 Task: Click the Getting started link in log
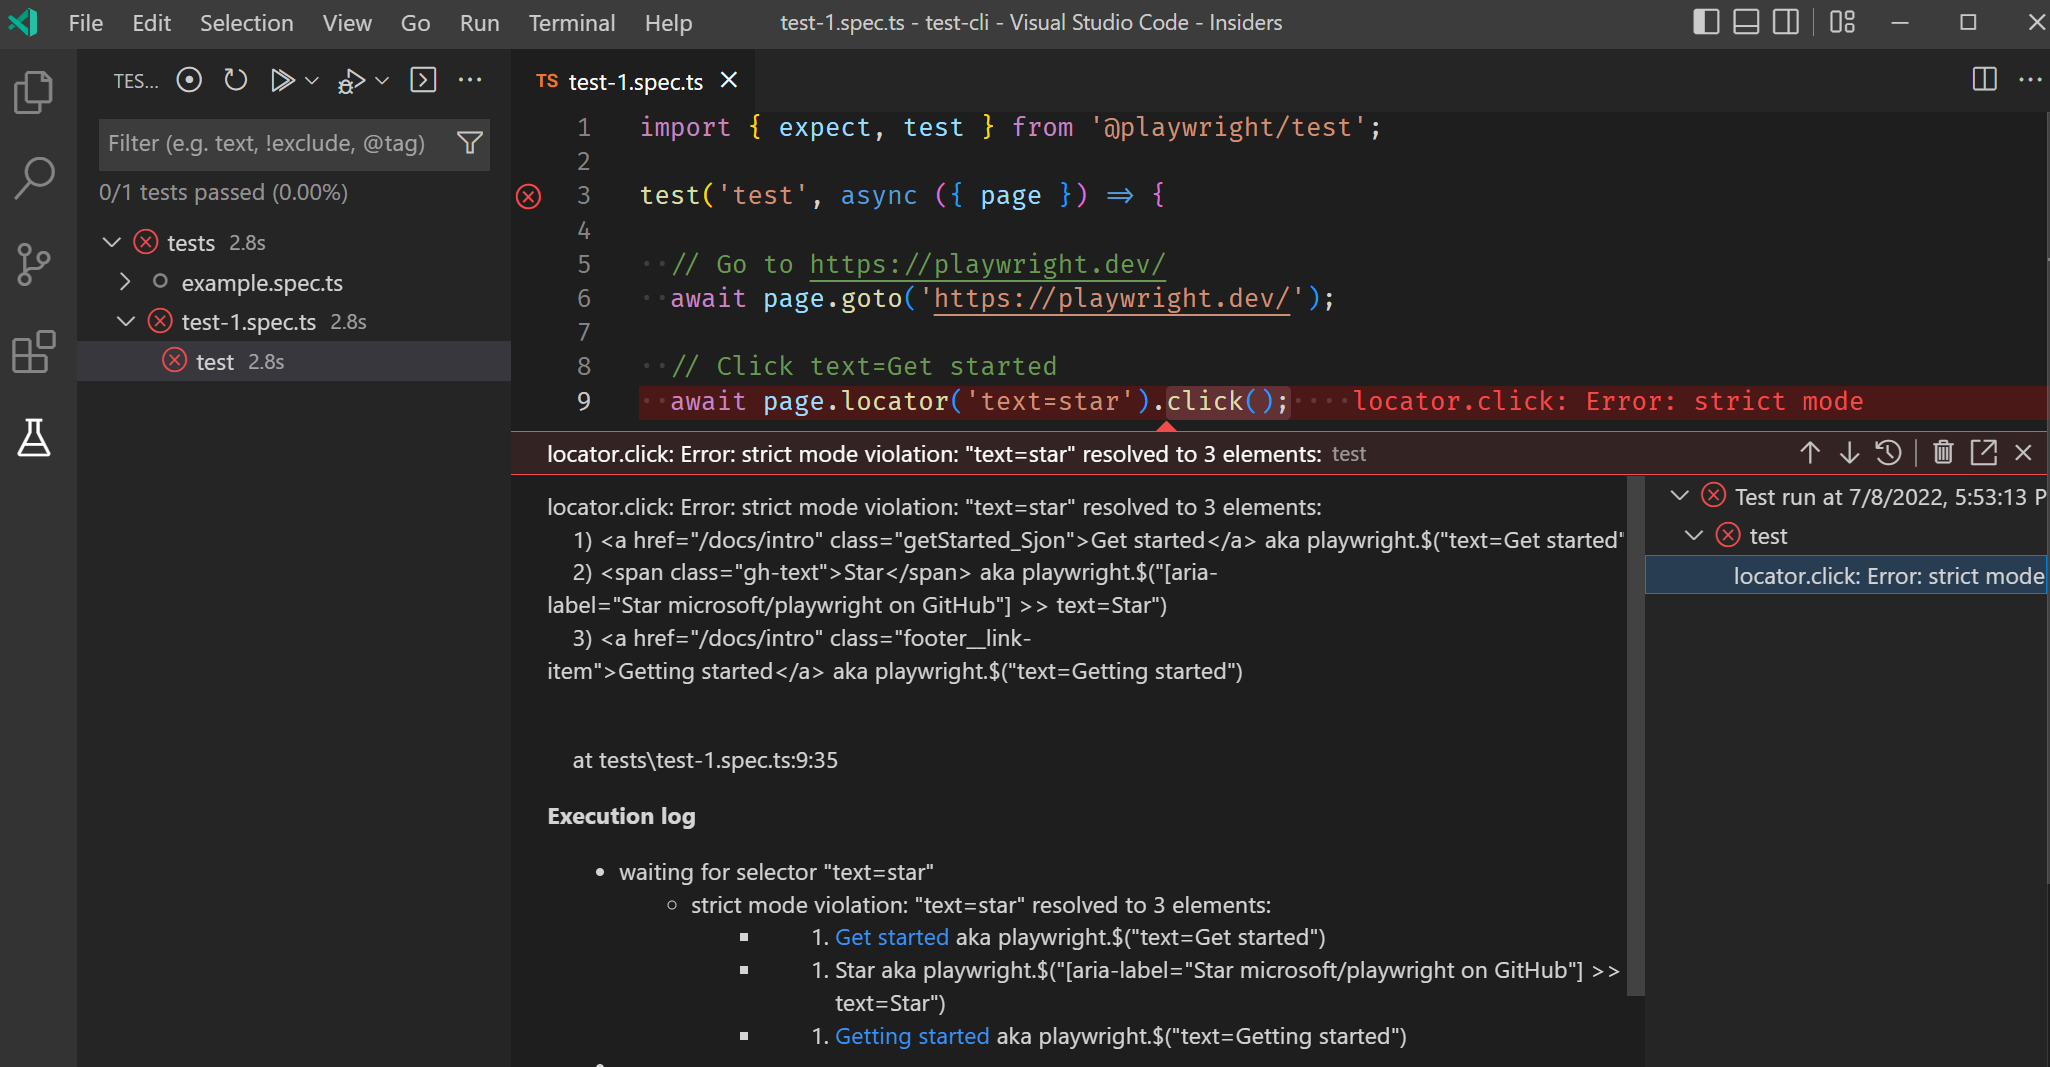[x=912, y=1036]
